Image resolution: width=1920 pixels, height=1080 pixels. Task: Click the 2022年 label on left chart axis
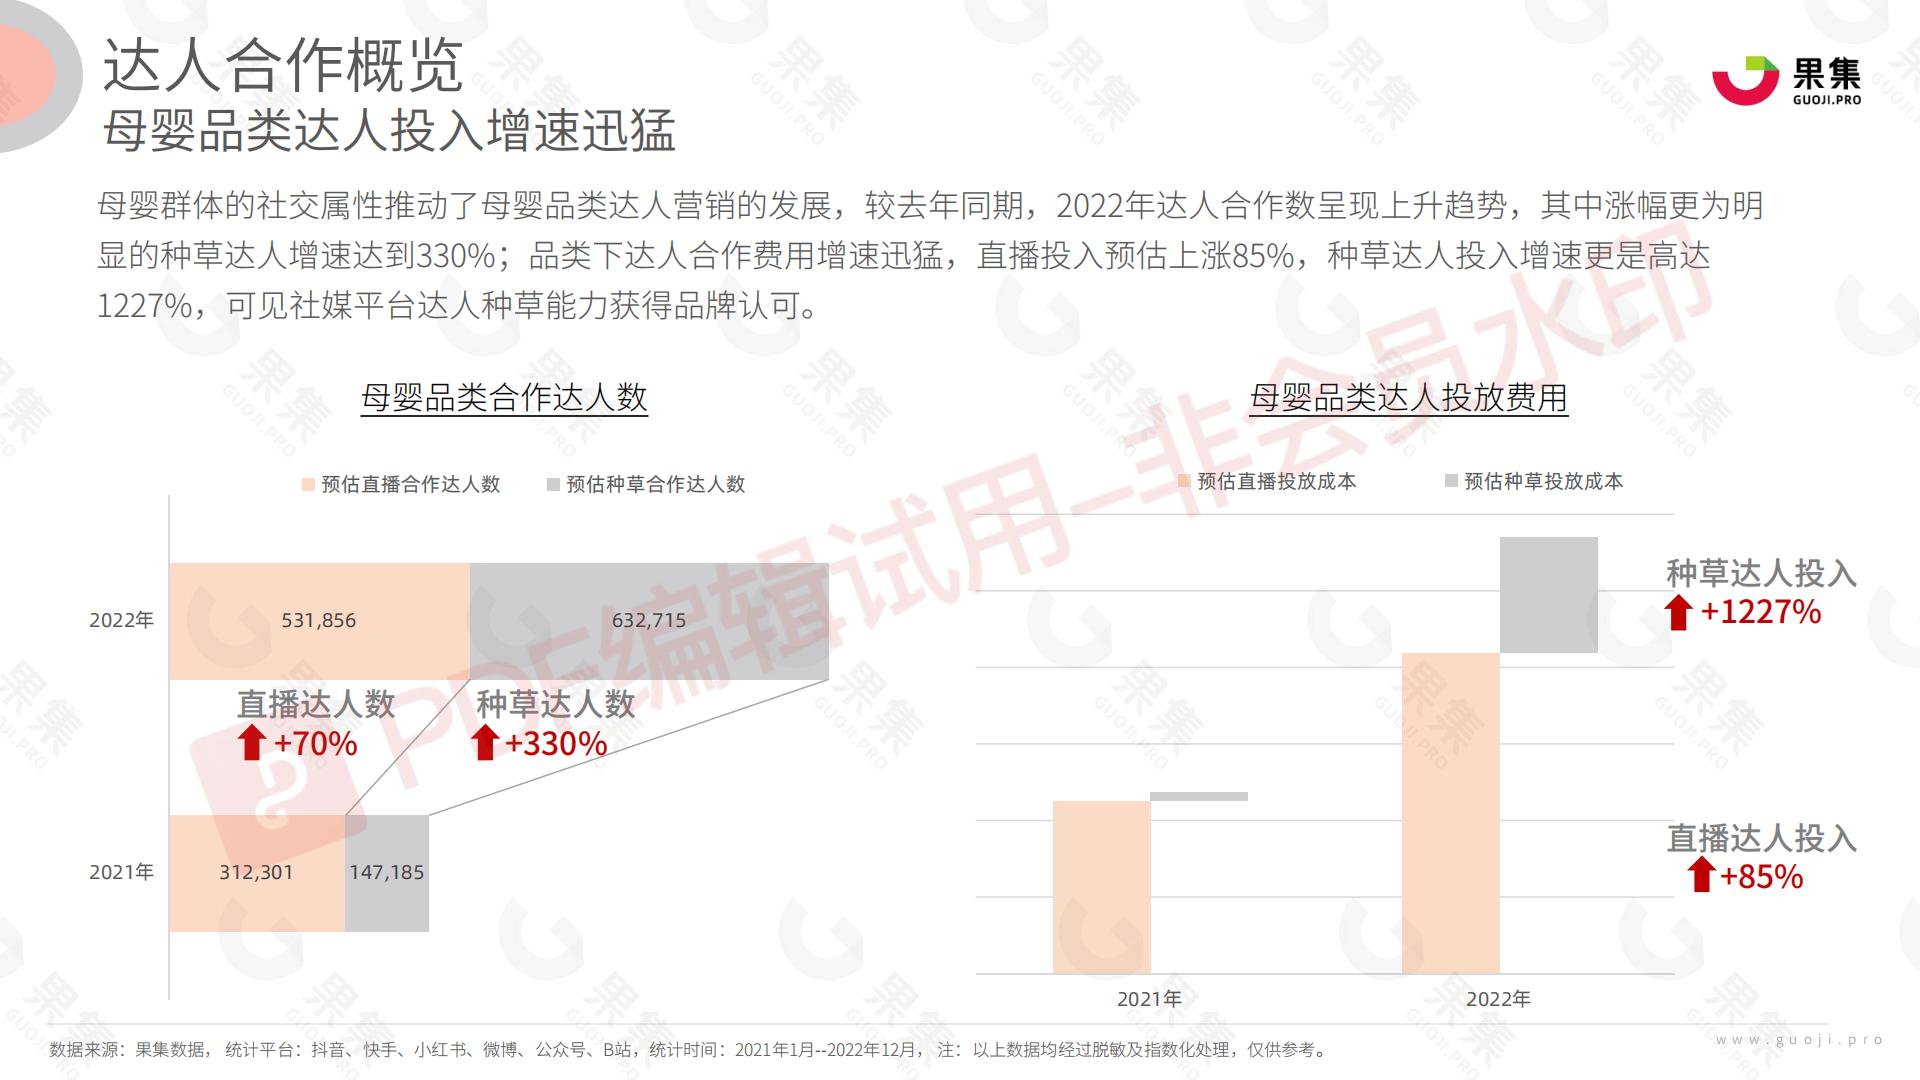122,620
